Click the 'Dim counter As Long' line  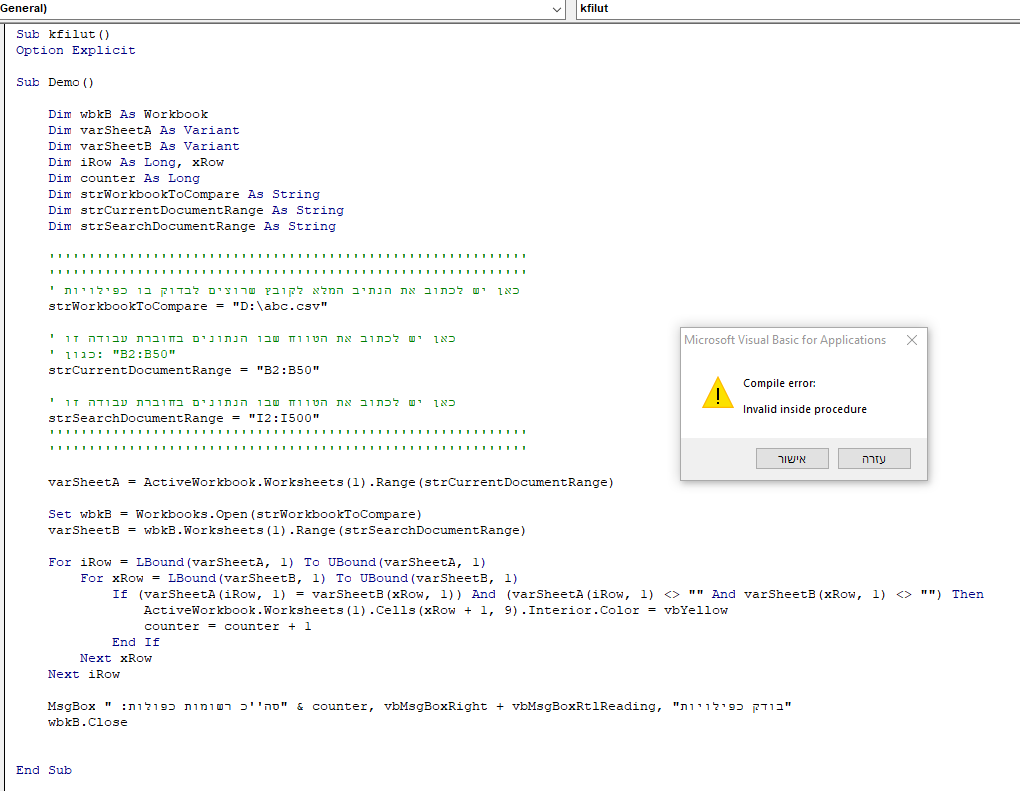pos(124,178)
